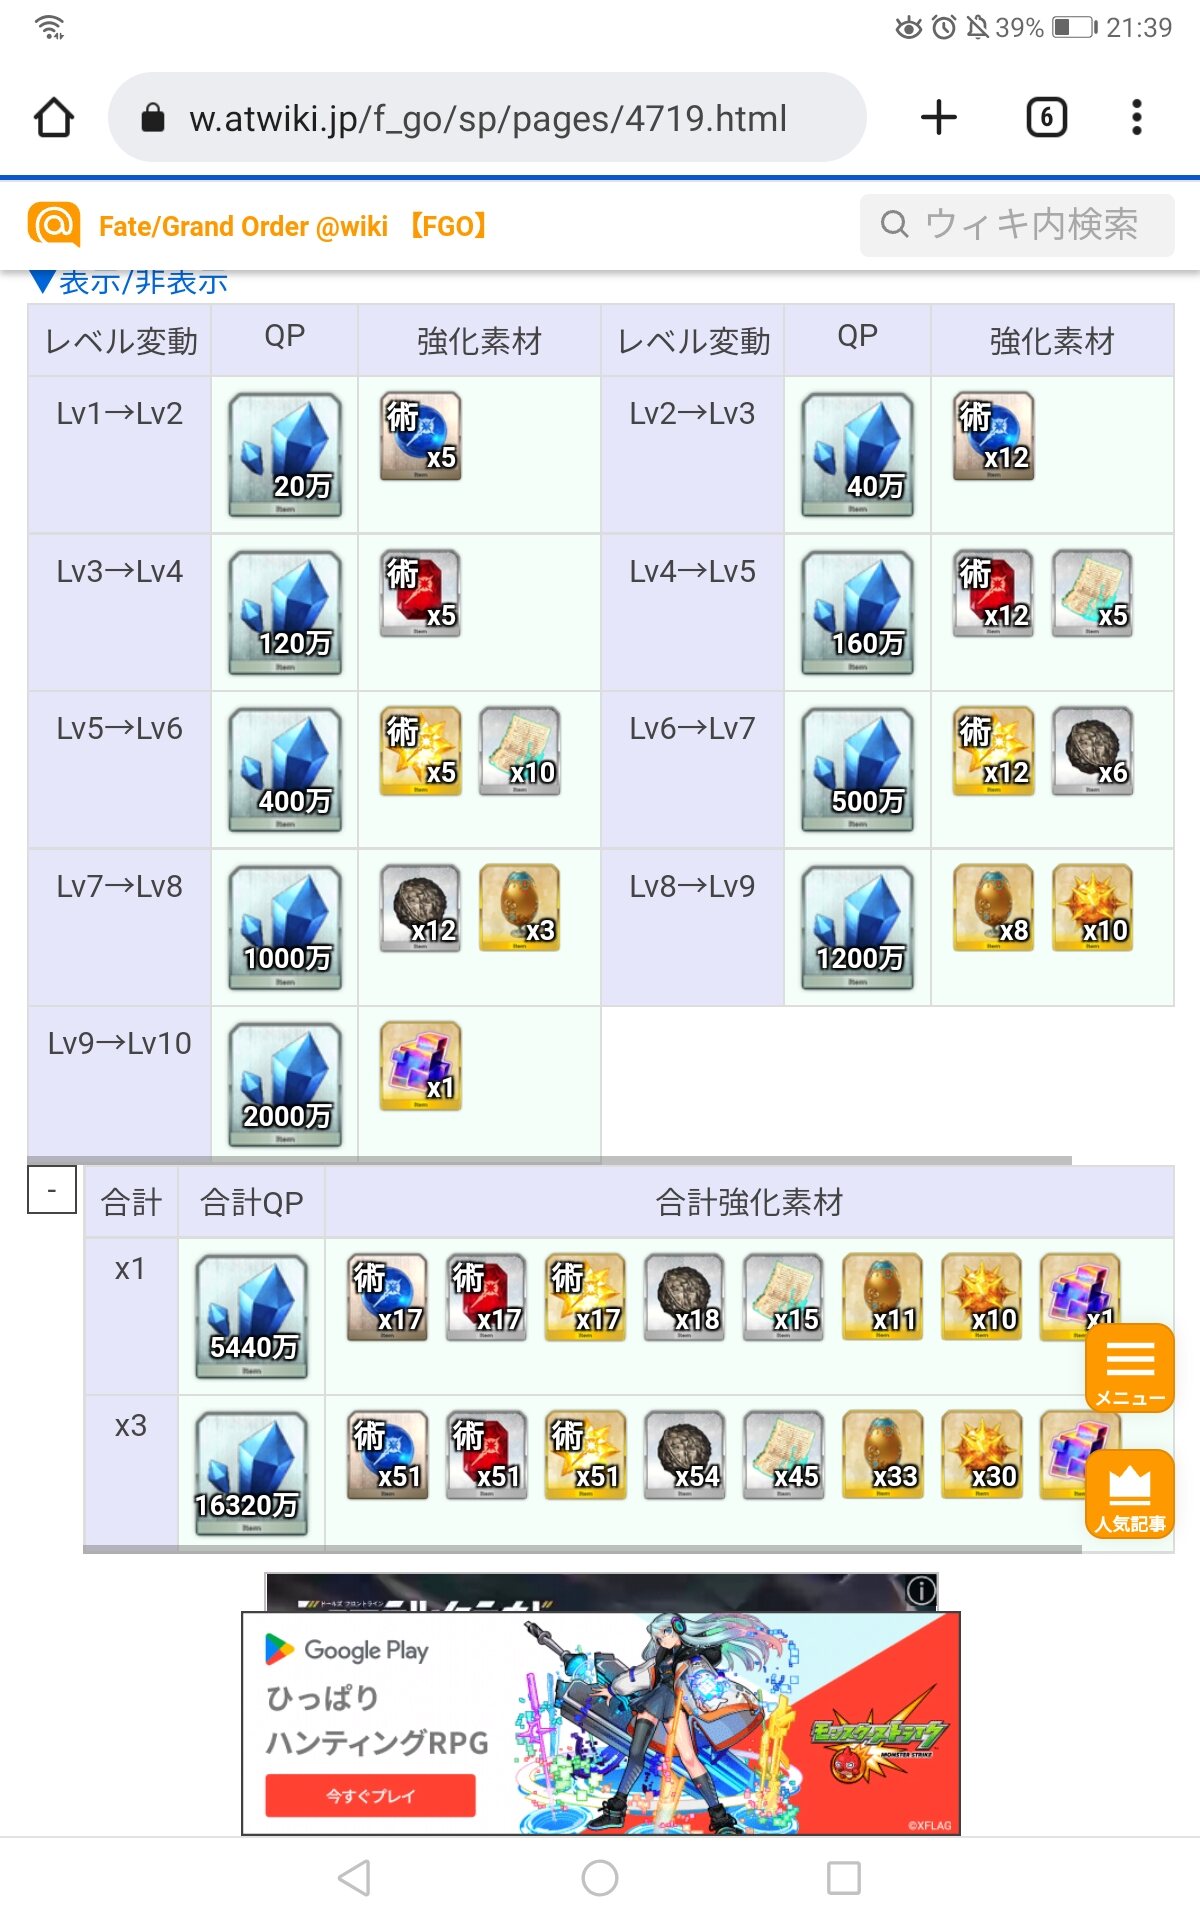Tap the 20万 QP crystal icon

pyautogui.click(x=285, y=455)
